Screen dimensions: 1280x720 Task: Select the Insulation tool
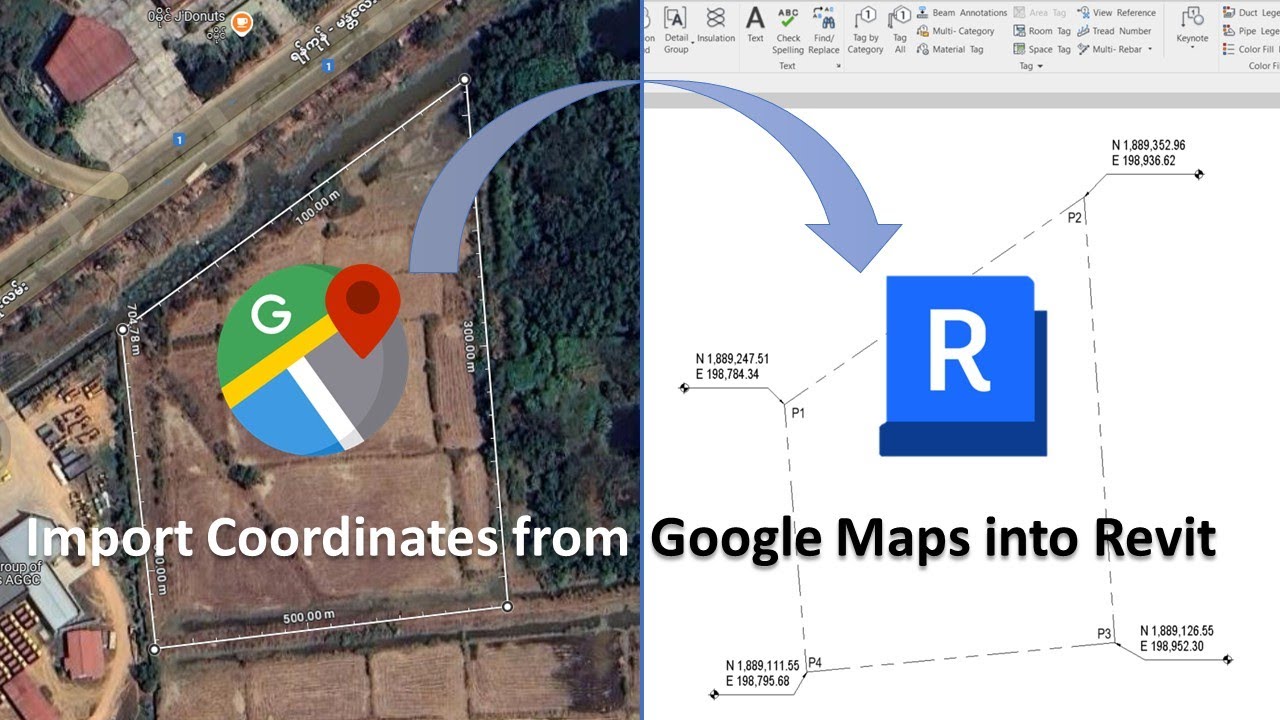click(x=716, y=26)
